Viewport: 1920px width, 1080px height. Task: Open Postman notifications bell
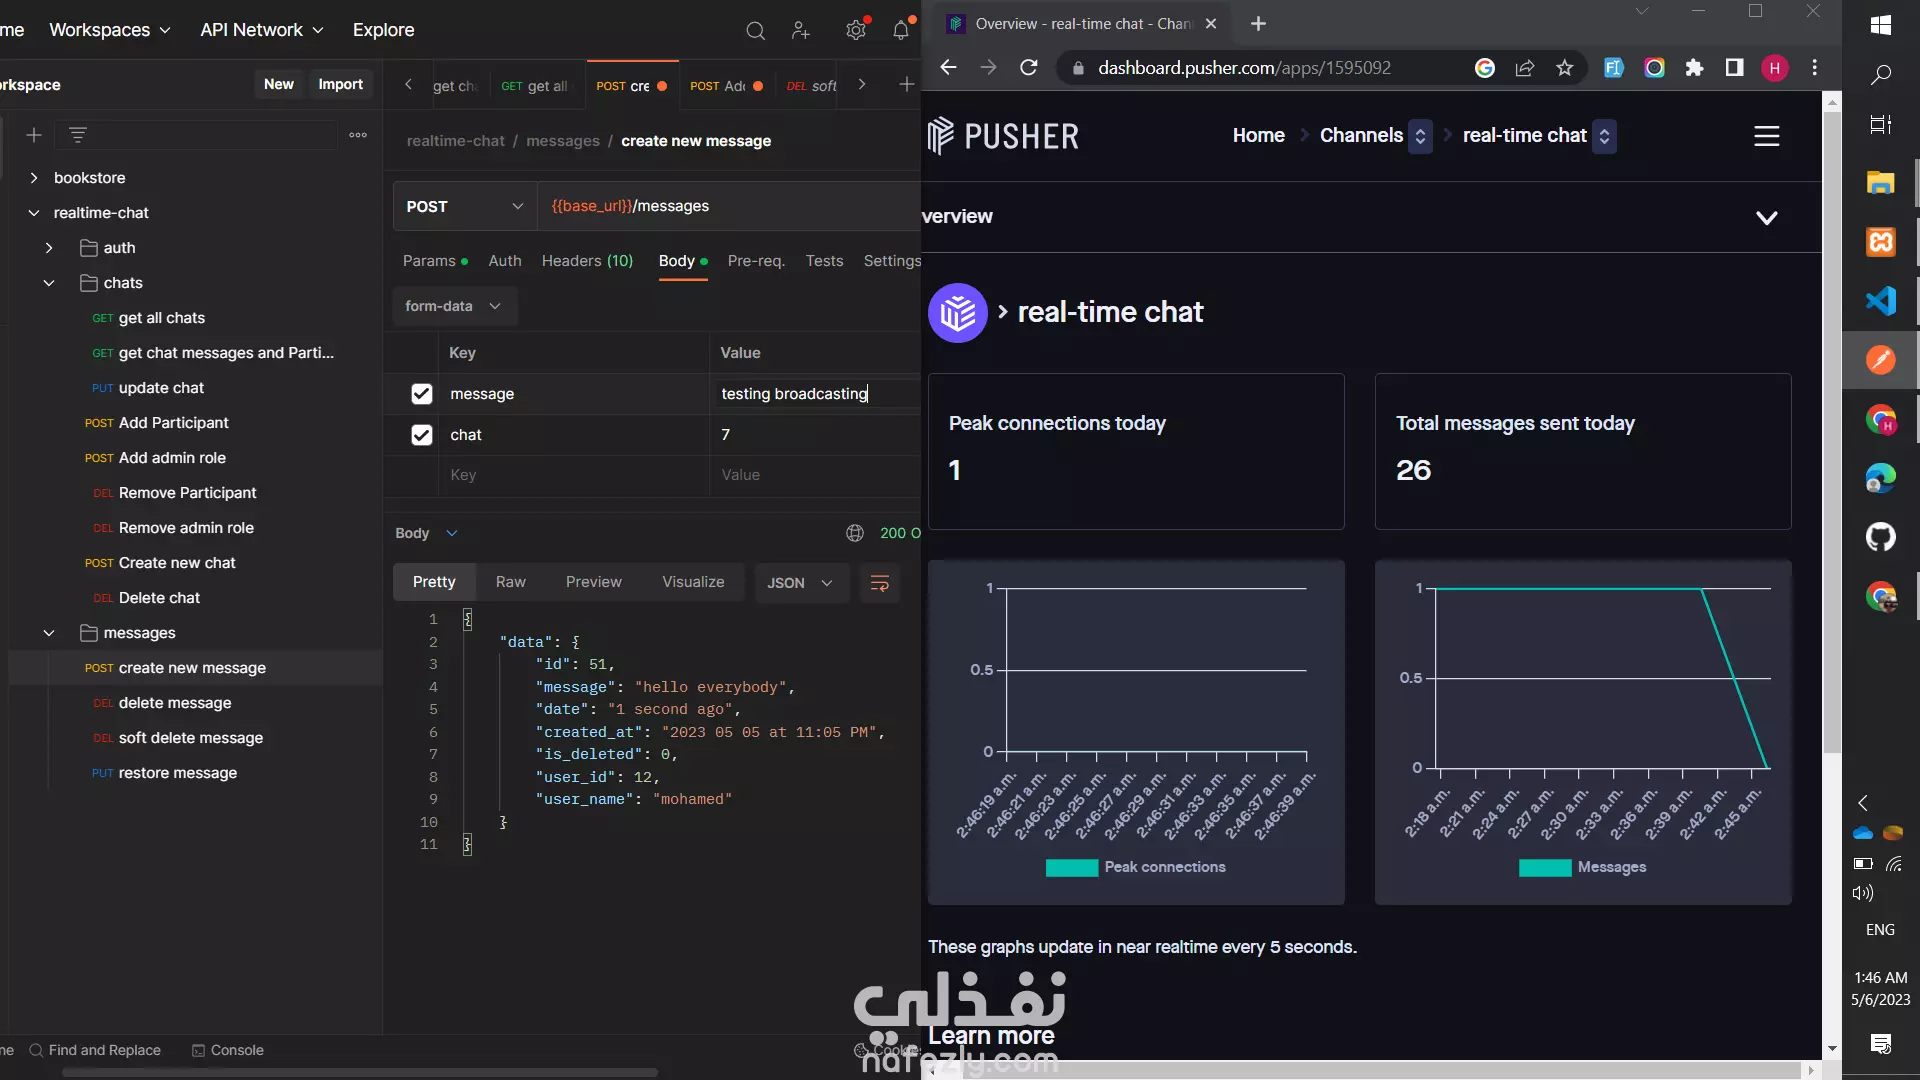pos(901,30)
